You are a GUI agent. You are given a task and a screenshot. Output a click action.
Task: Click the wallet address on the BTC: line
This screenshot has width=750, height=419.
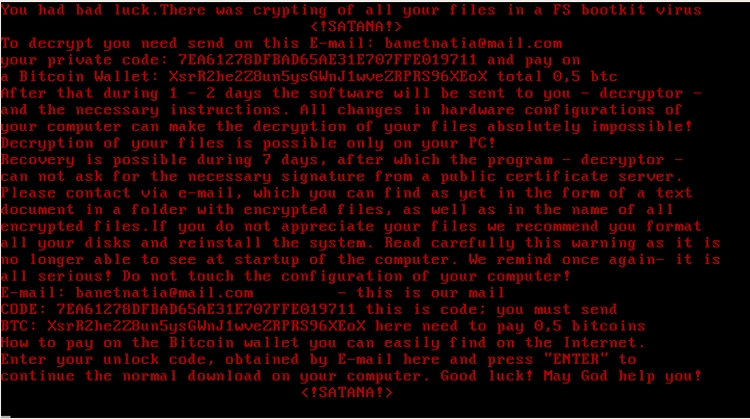(207, 326)
